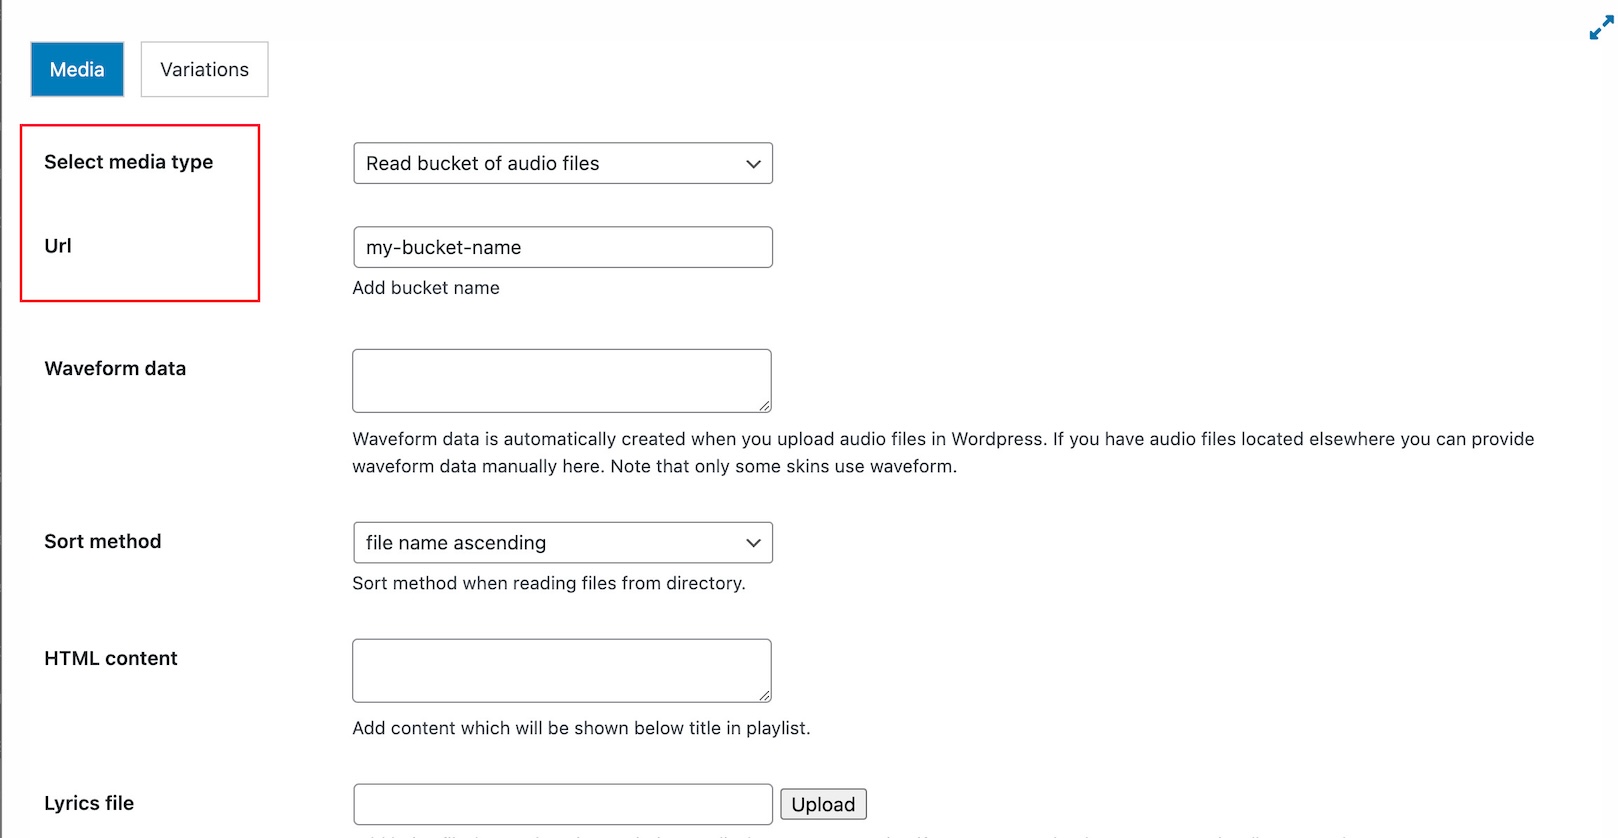Click the Sort method label
Screen dimensions: 1618x838
coord(102,541)
